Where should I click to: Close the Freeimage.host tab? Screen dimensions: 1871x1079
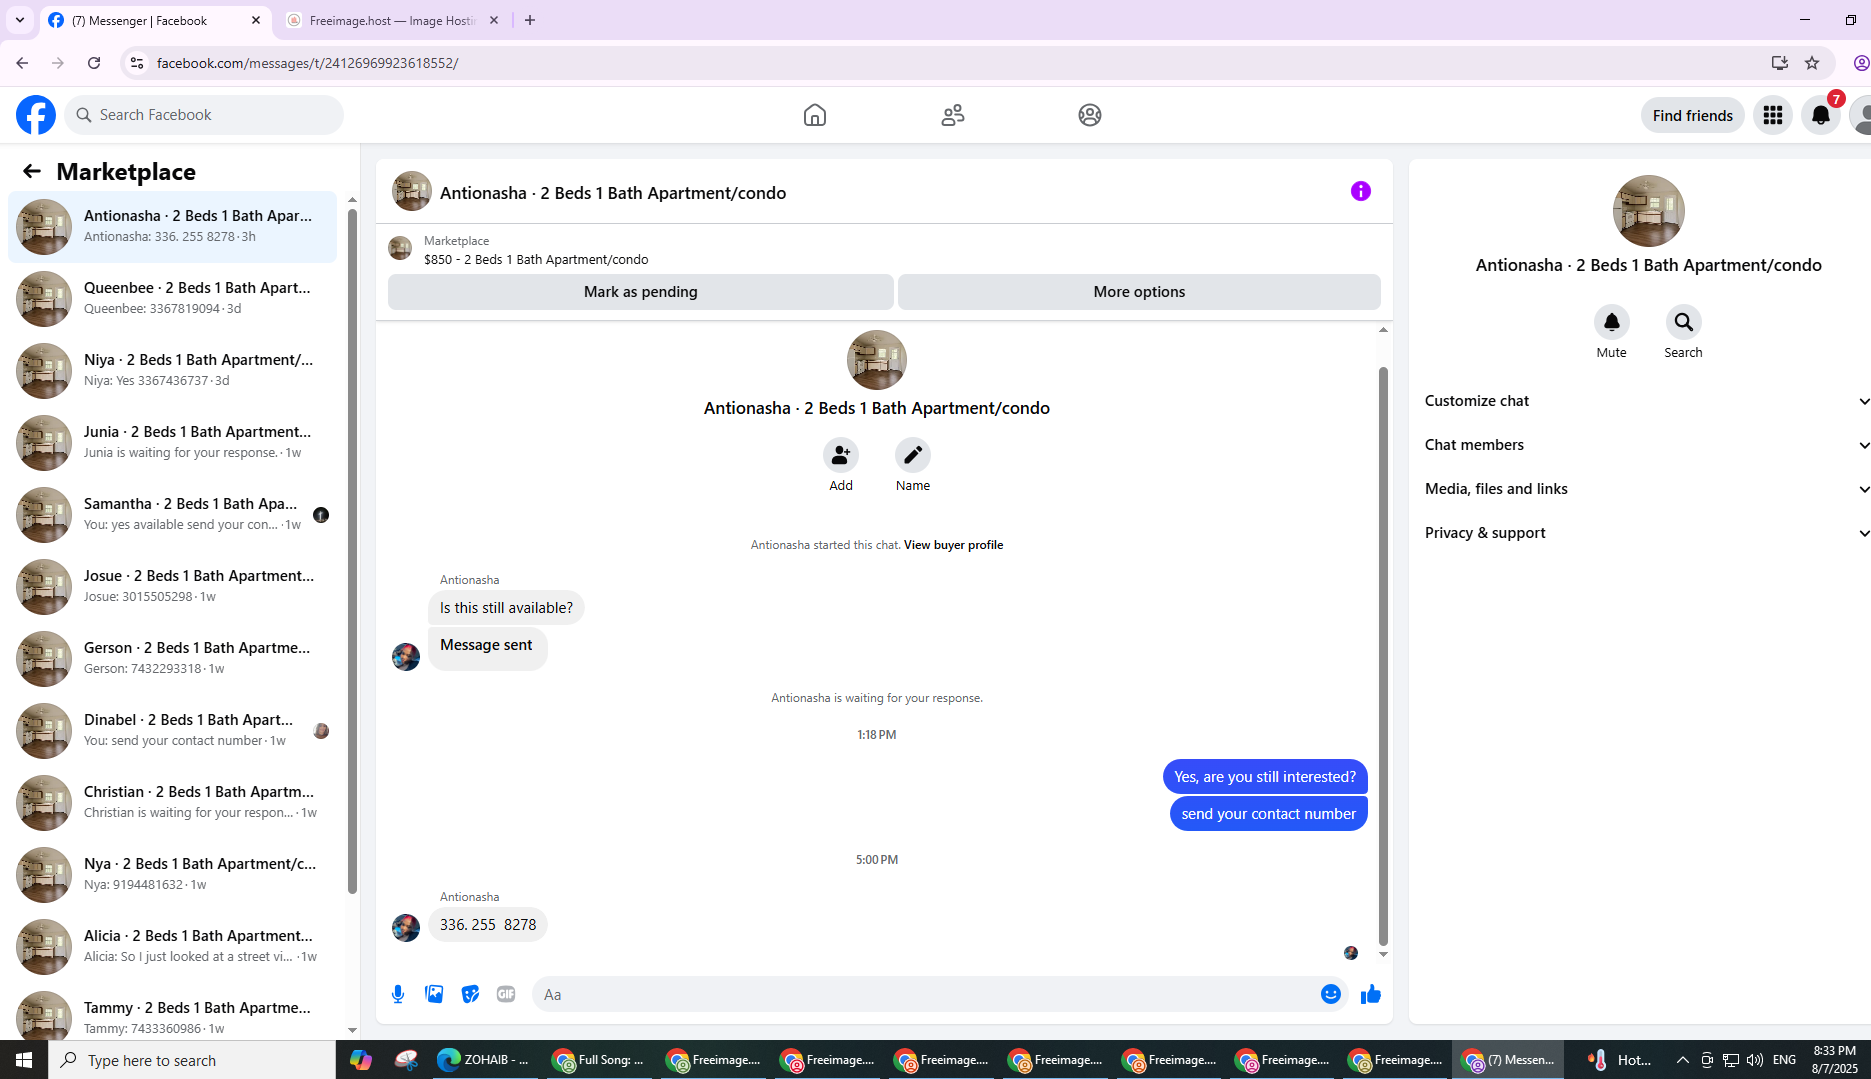coord(494,20)
